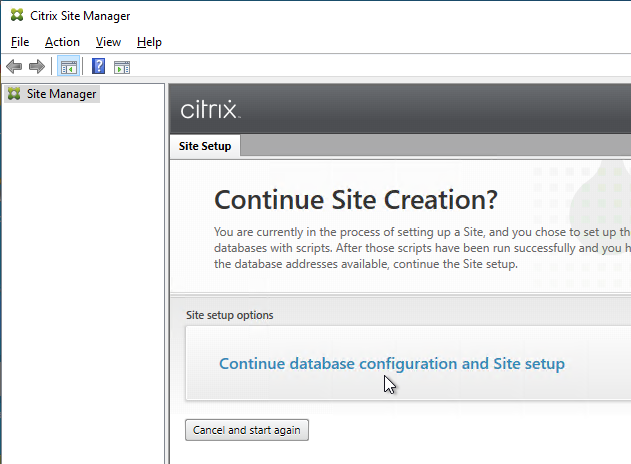Toggle the Show/Hide Action Pane icon
This screenshot has width=631, height=464.
122,67
